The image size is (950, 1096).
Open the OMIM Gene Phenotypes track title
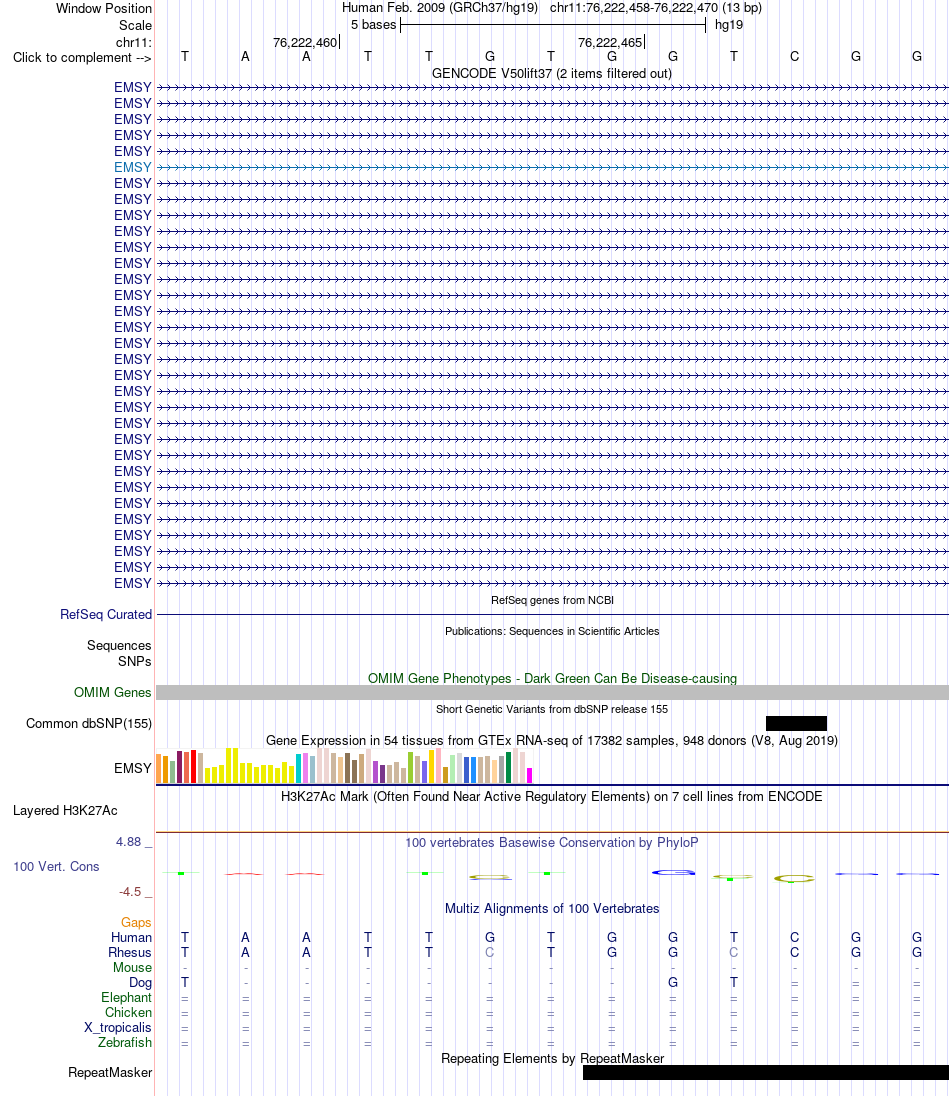click(x=552, y=679)
